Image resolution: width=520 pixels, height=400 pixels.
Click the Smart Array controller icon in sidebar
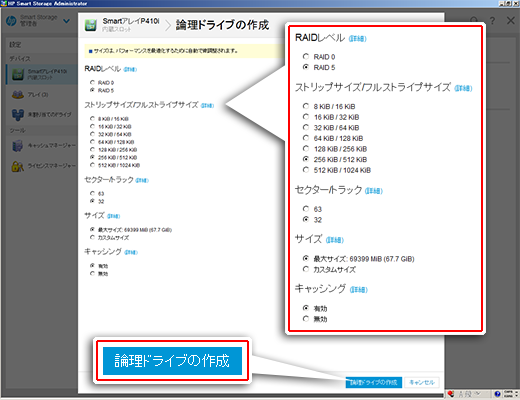[x=18, y=74]
